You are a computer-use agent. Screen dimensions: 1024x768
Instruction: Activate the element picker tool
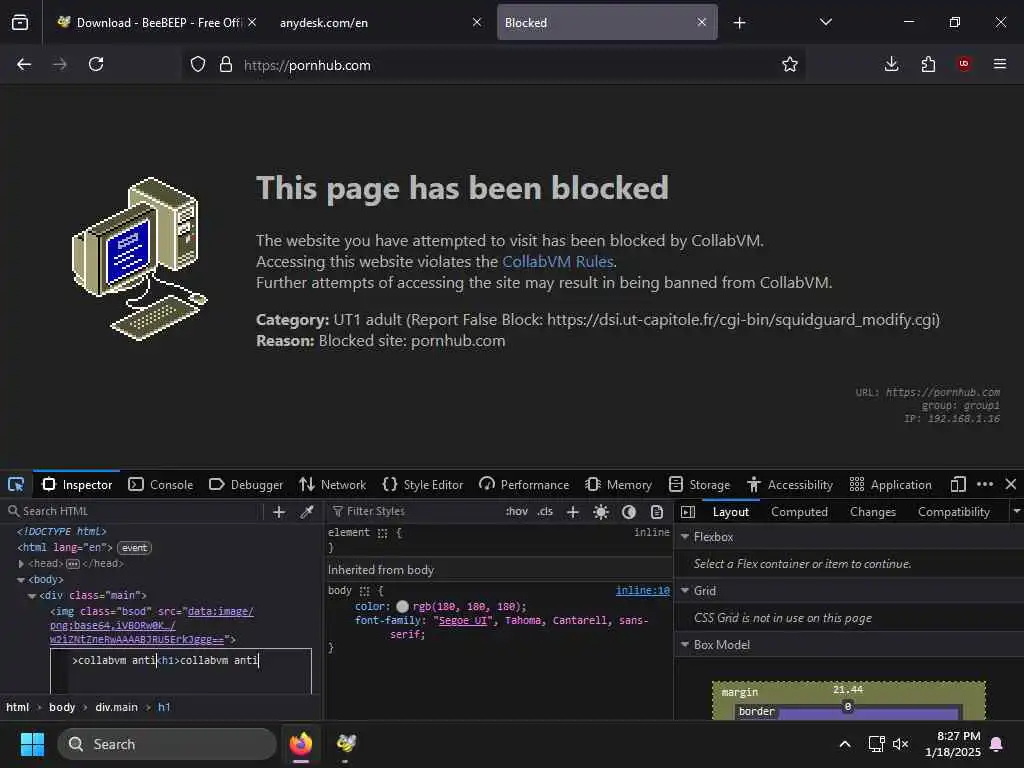pyautogui.click(x=16, y=485)
